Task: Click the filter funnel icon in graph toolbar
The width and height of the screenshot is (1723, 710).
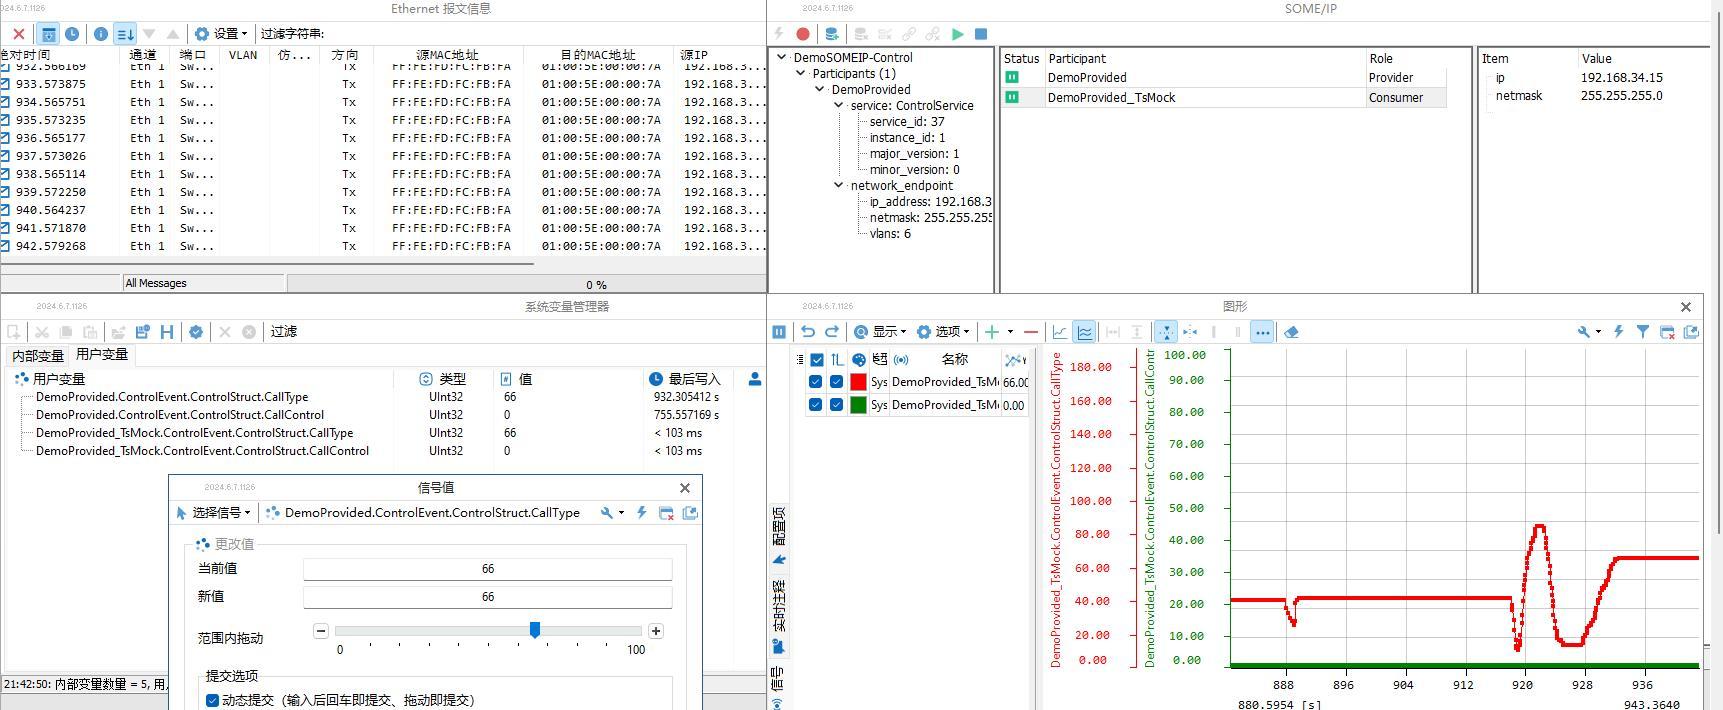Action: pos(1642,332)
